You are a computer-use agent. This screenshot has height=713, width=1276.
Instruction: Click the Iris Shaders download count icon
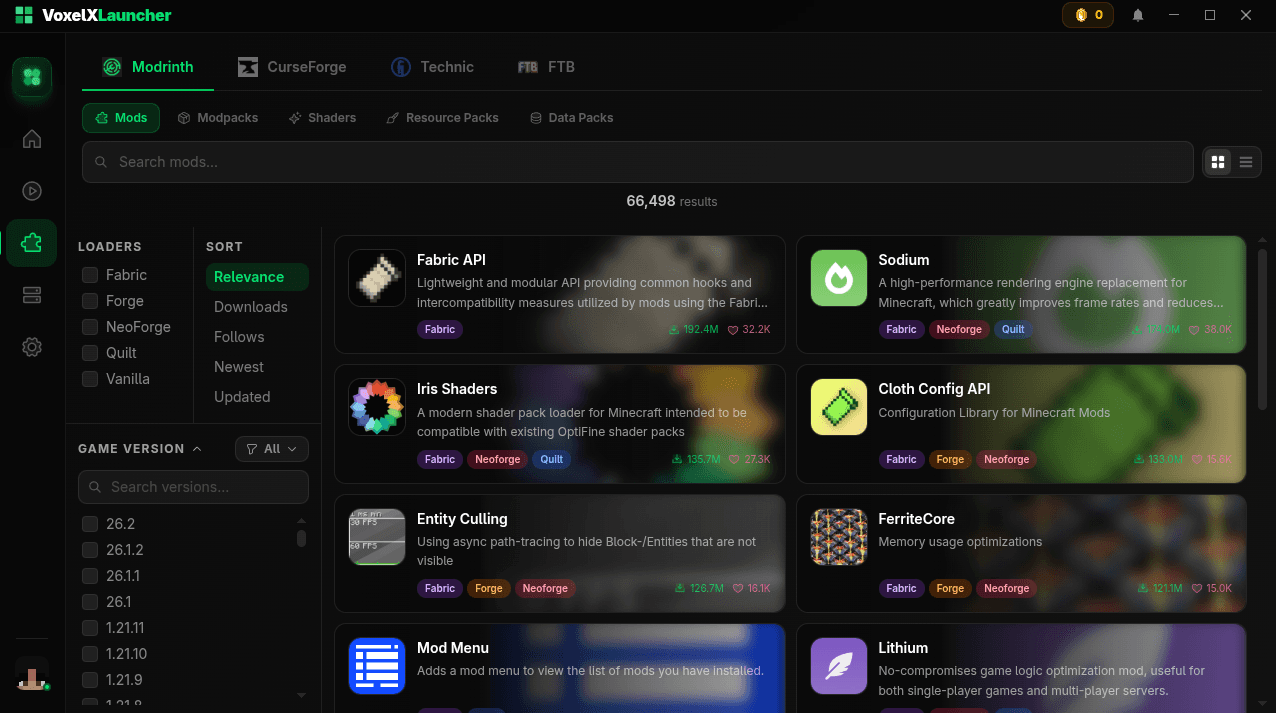pyautogui.click(x=679, y=459)
